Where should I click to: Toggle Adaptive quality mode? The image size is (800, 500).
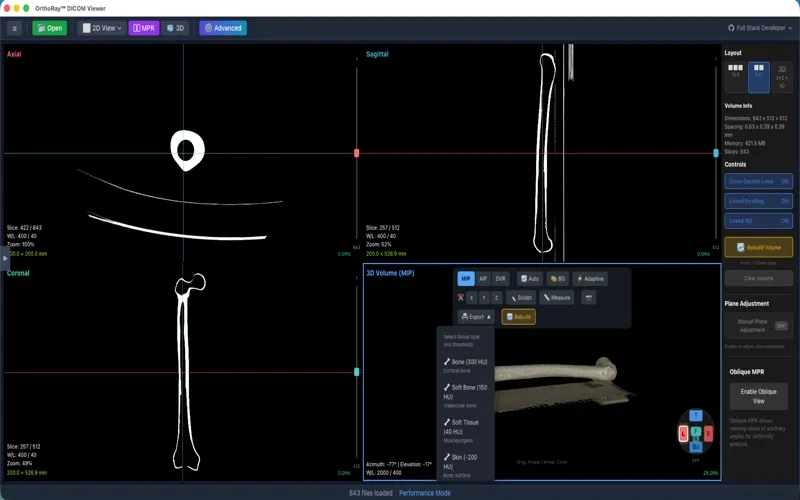tap(590, 279)
